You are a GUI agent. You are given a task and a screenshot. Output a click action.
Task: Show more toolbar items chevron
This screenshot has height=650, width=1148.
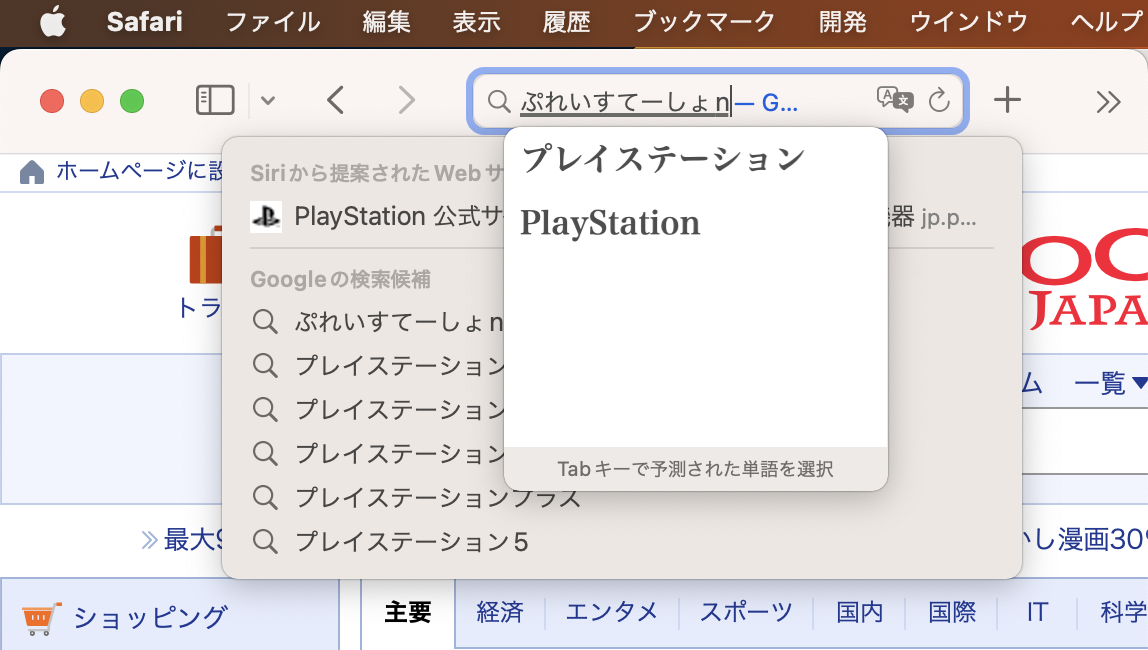[1108, 101]
